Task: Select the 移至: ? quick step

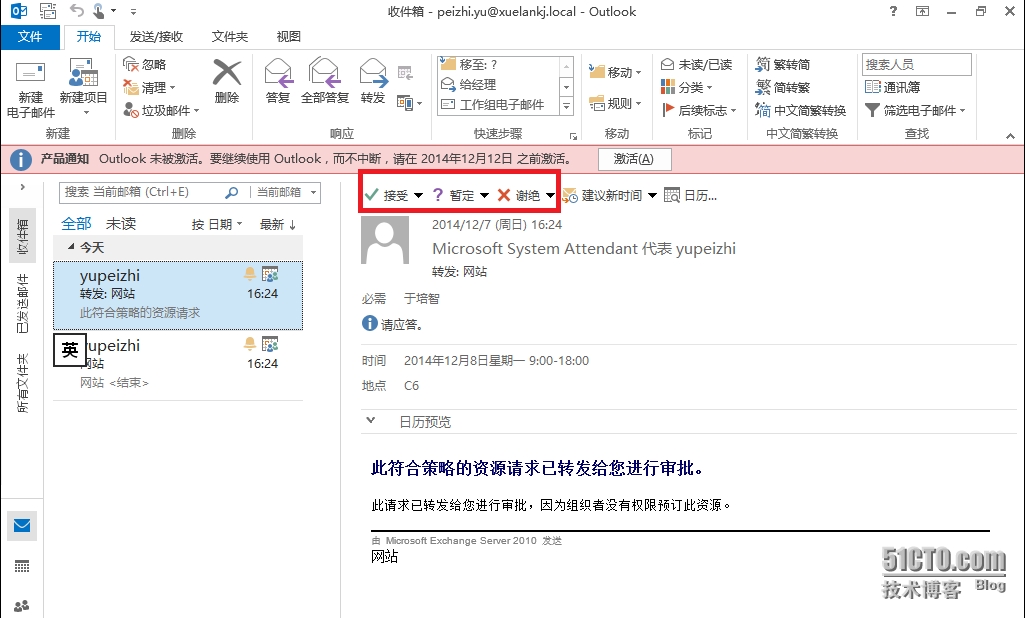Action: pos(498,64)
